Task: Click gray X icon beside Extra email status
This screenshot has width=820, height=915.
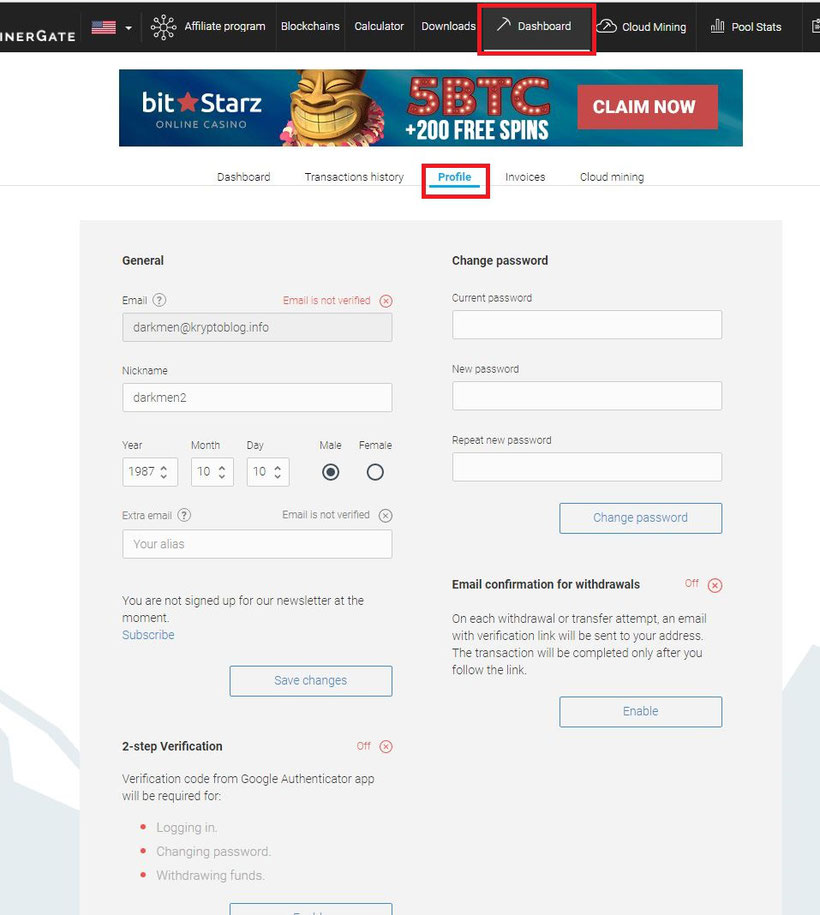Action: click(x=385, y=515)
